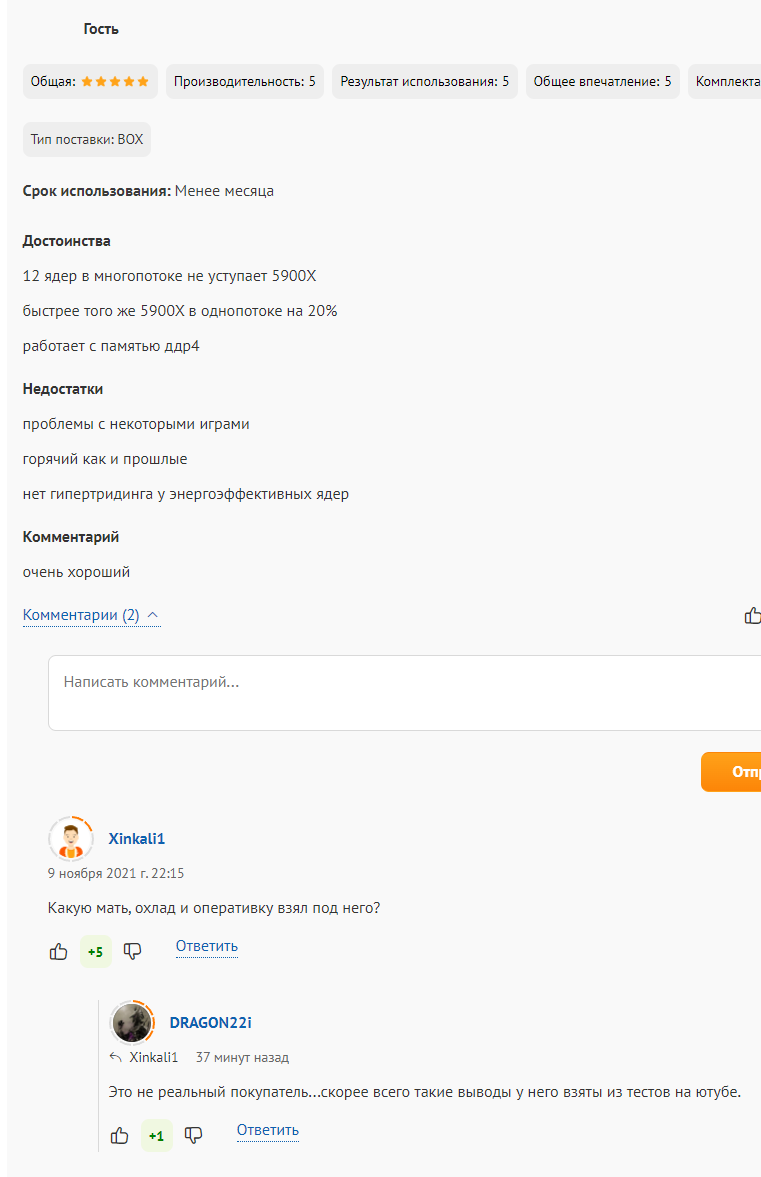This screenshot has width=761, height=1177.
Task: Click the reply arrow to Xinkali1
Action: [116, 1058]
